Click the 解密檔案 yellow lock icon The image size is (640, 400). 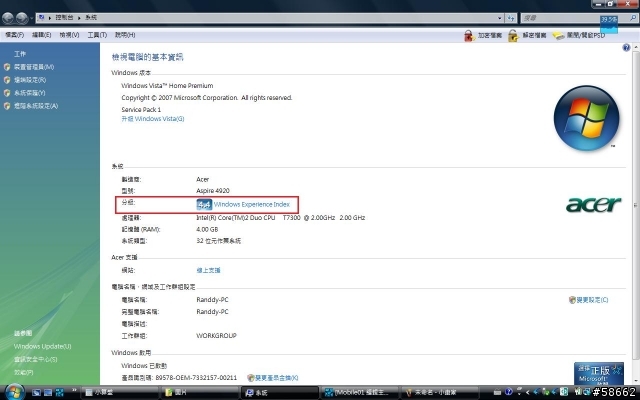coord(513,36)
